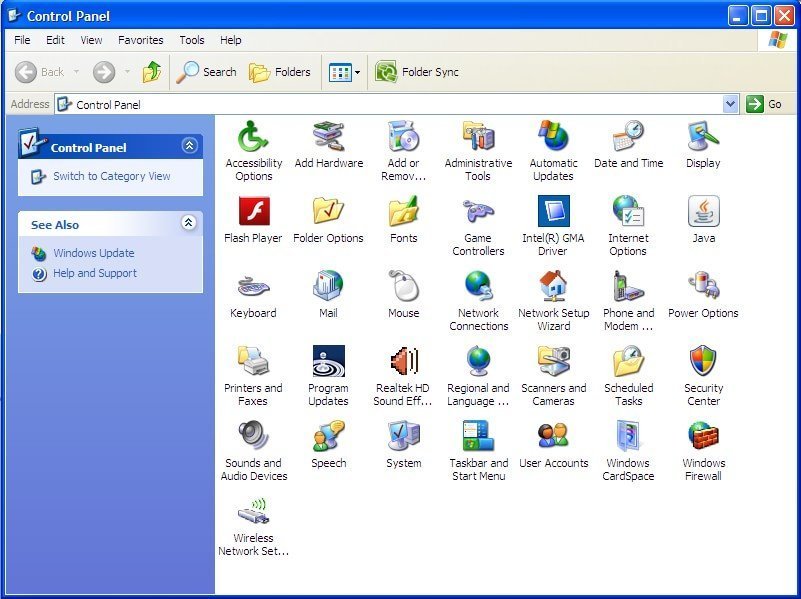This screenshot has height=599, width=801.
Task: Collapse the See Also section
Action: [189, 224]
